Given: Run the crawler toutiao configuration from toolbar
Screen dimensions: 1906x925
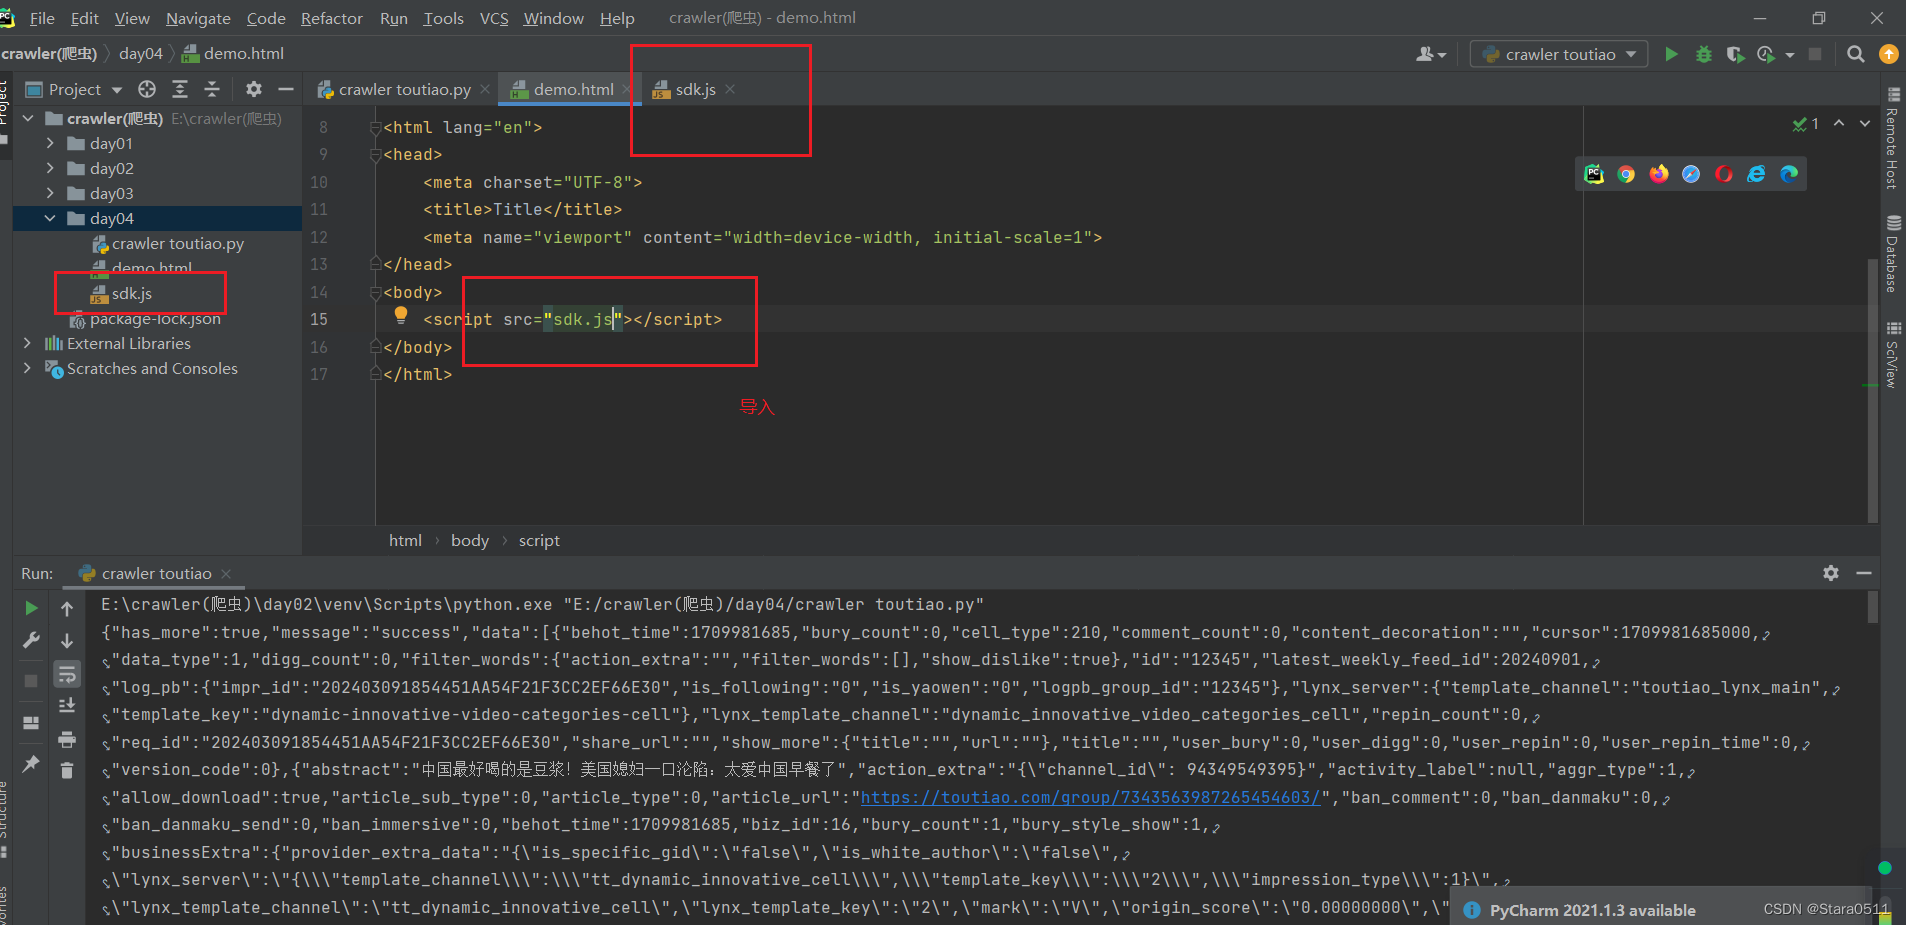Looking at the screenshot, I should pyautogui.click(x=1671, y=54).
